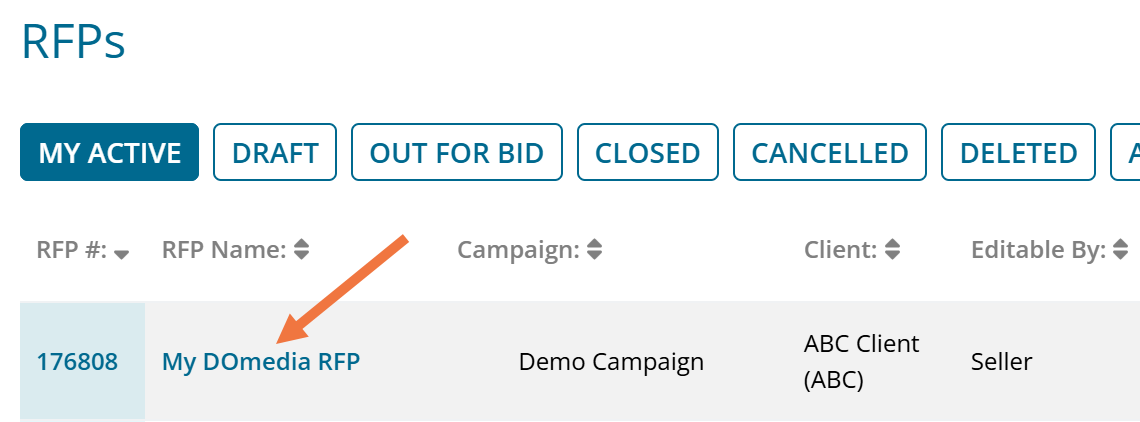Image resolution: width=1140 pixels, height=422 pixels.
Task: Click the RFP Name header label
Action: click(x=224, y=250)
